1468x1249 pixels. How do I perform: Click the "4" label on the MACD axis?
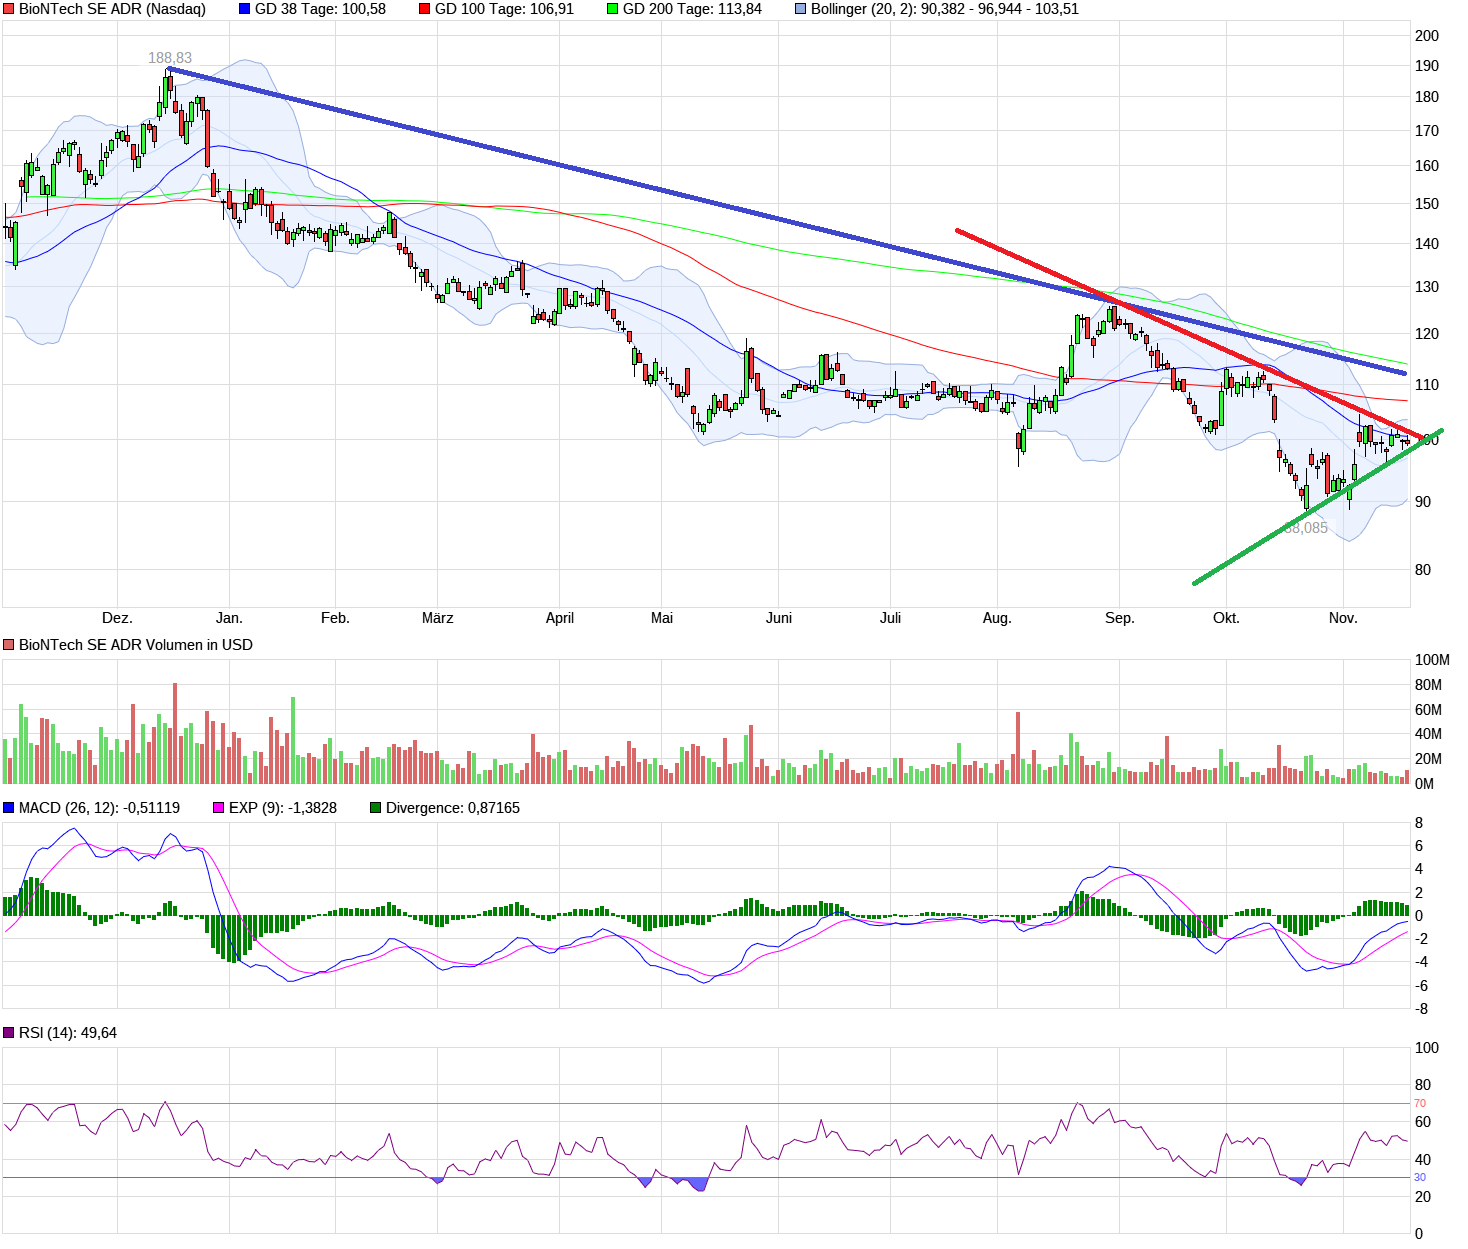(x=1419, y=869)
